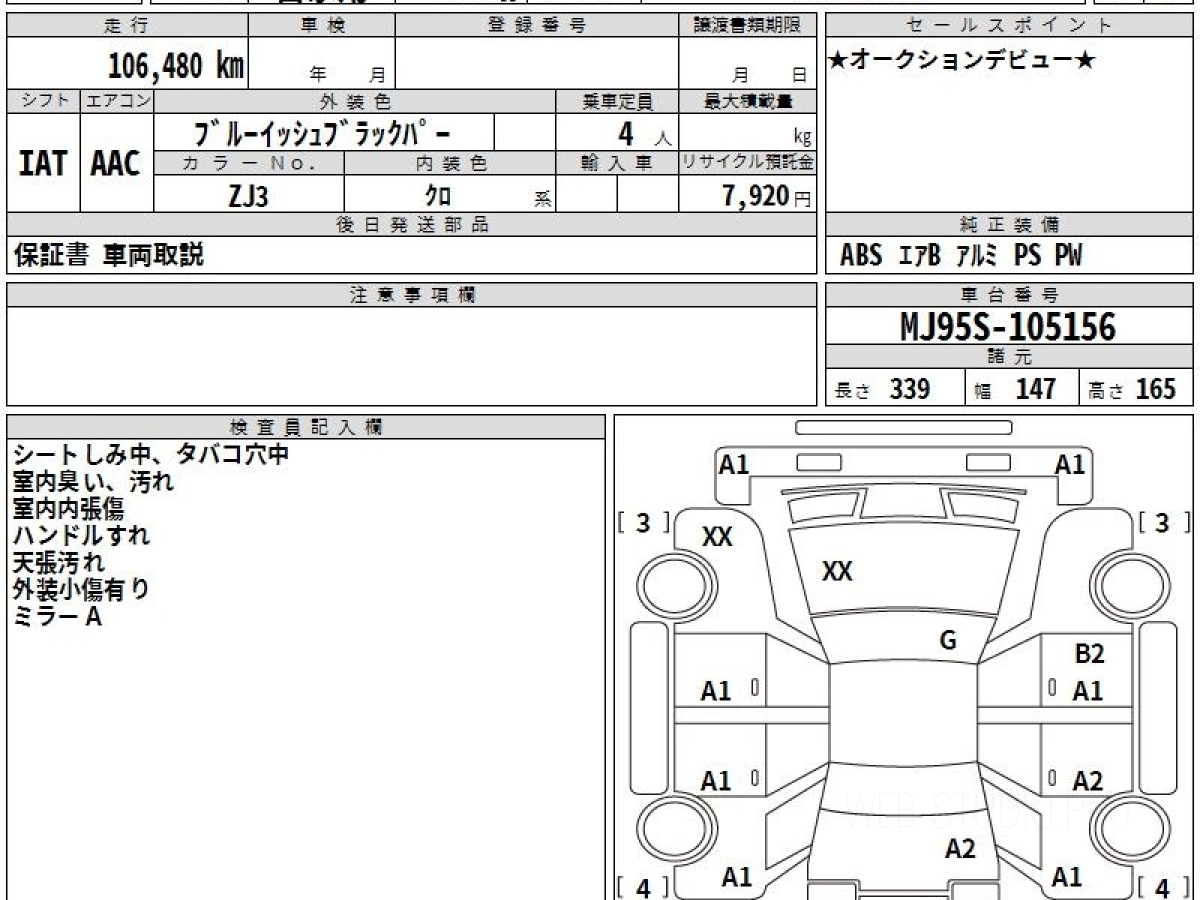This screenshot has width=1200, height=900.
Task: Click the XX mark on the hood
Action: (837, 572)
